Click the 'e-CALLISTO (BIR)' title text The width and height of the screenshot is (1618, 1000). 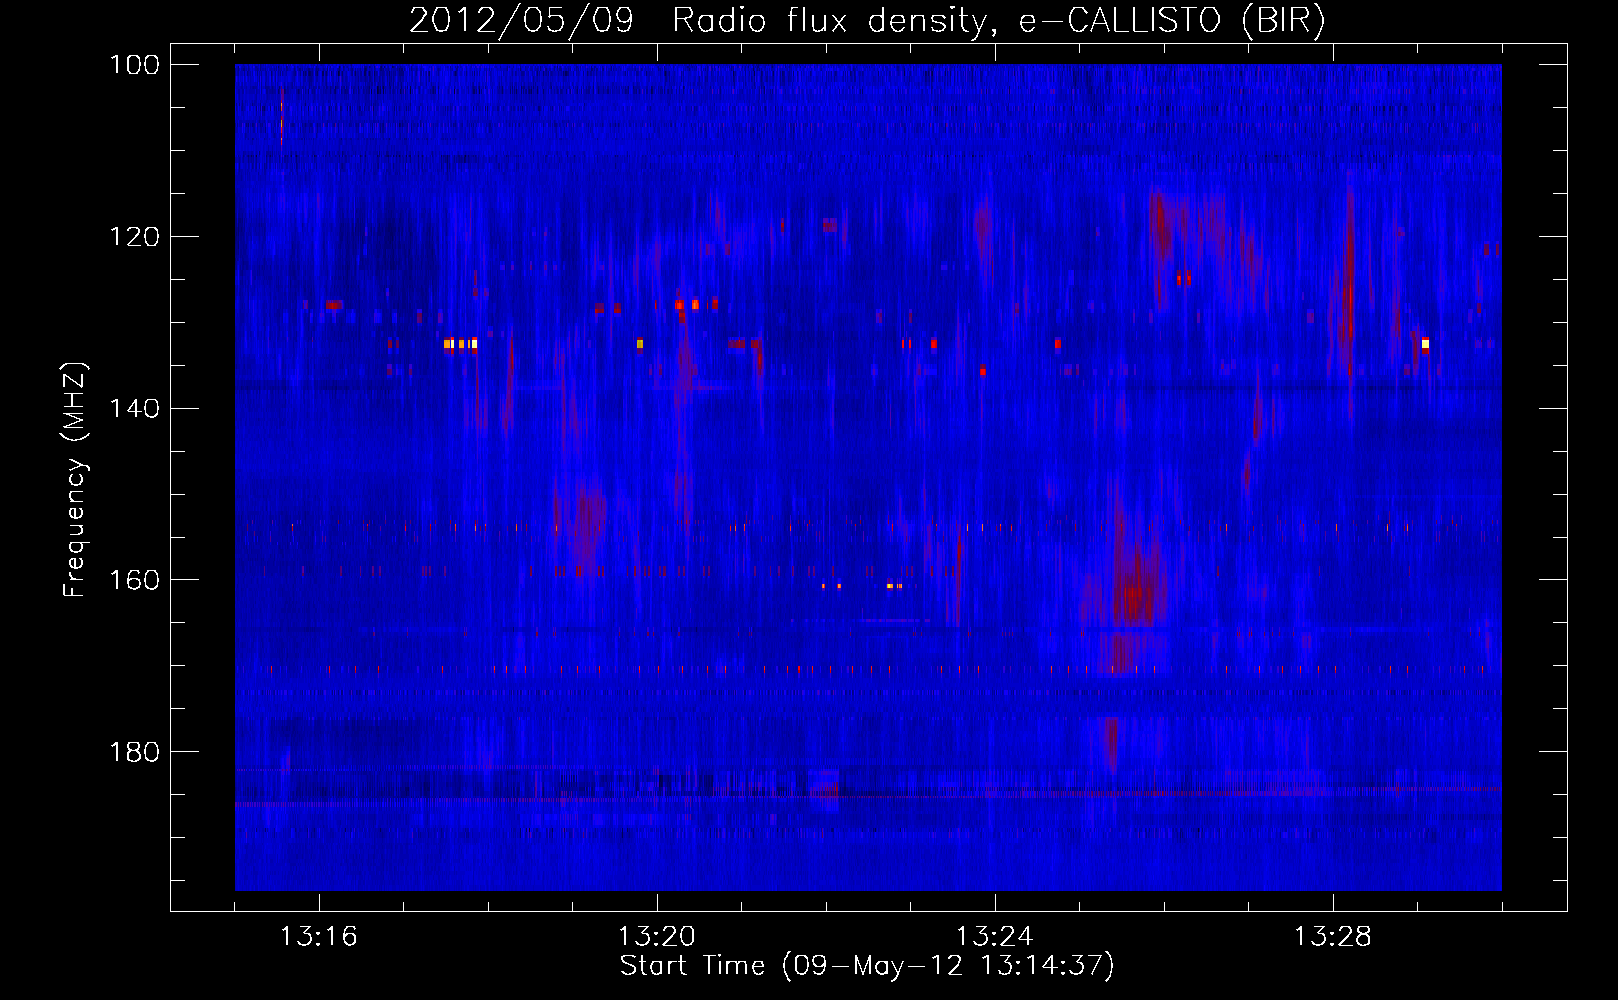1172,20
